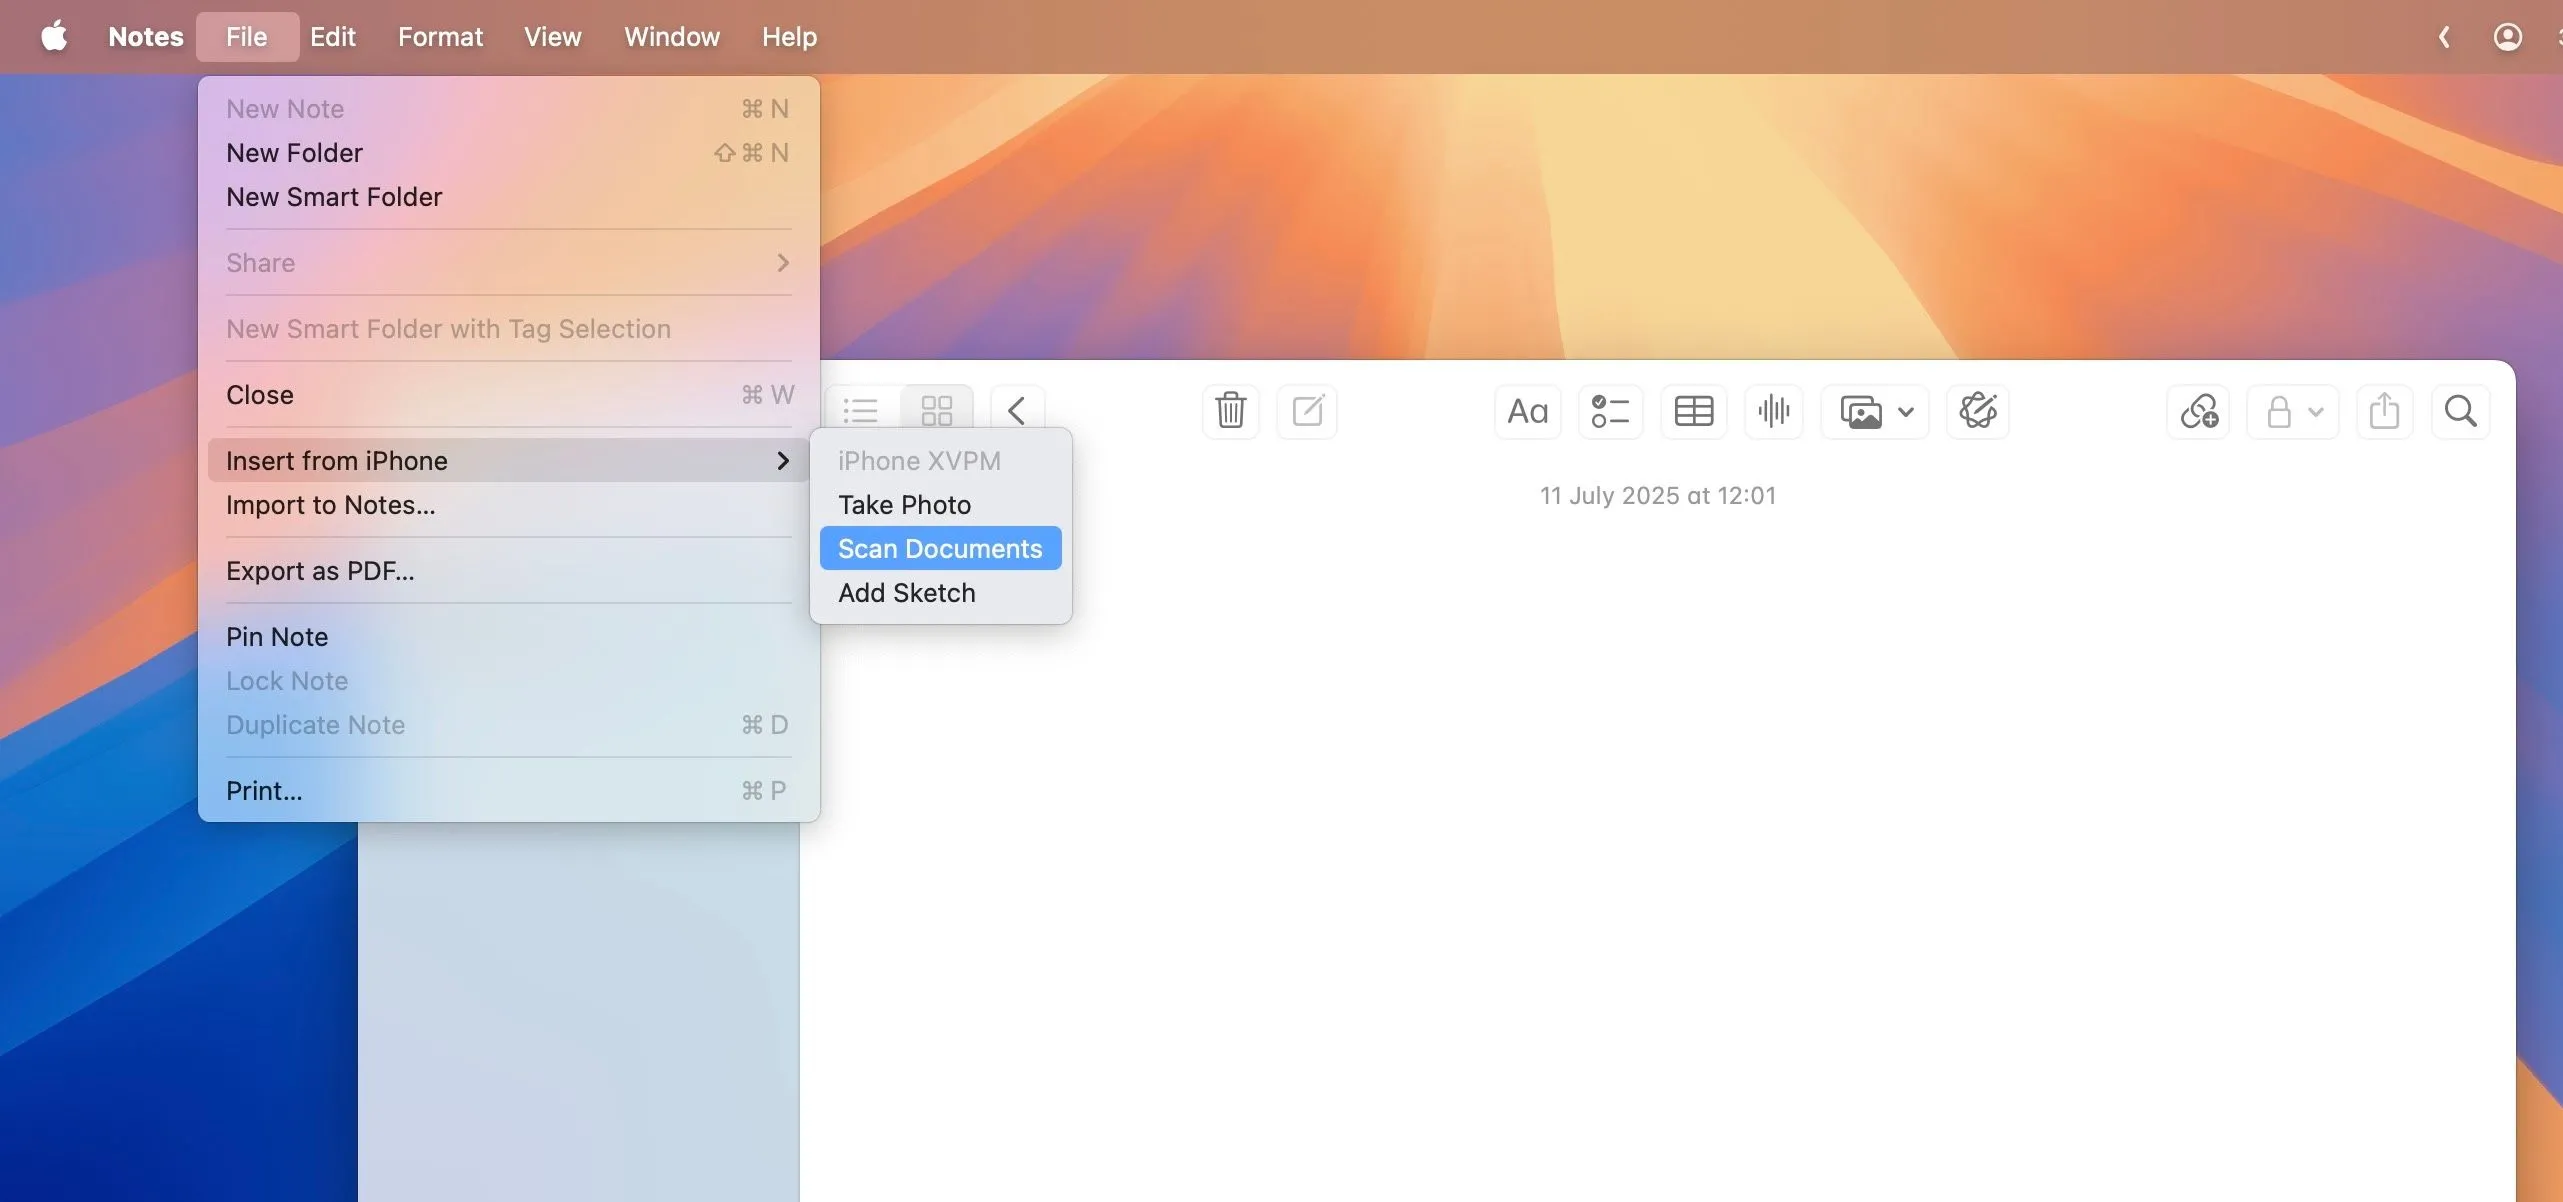Open the View menu
The height and width of the screenshot is (1202, 2563).
552,37
